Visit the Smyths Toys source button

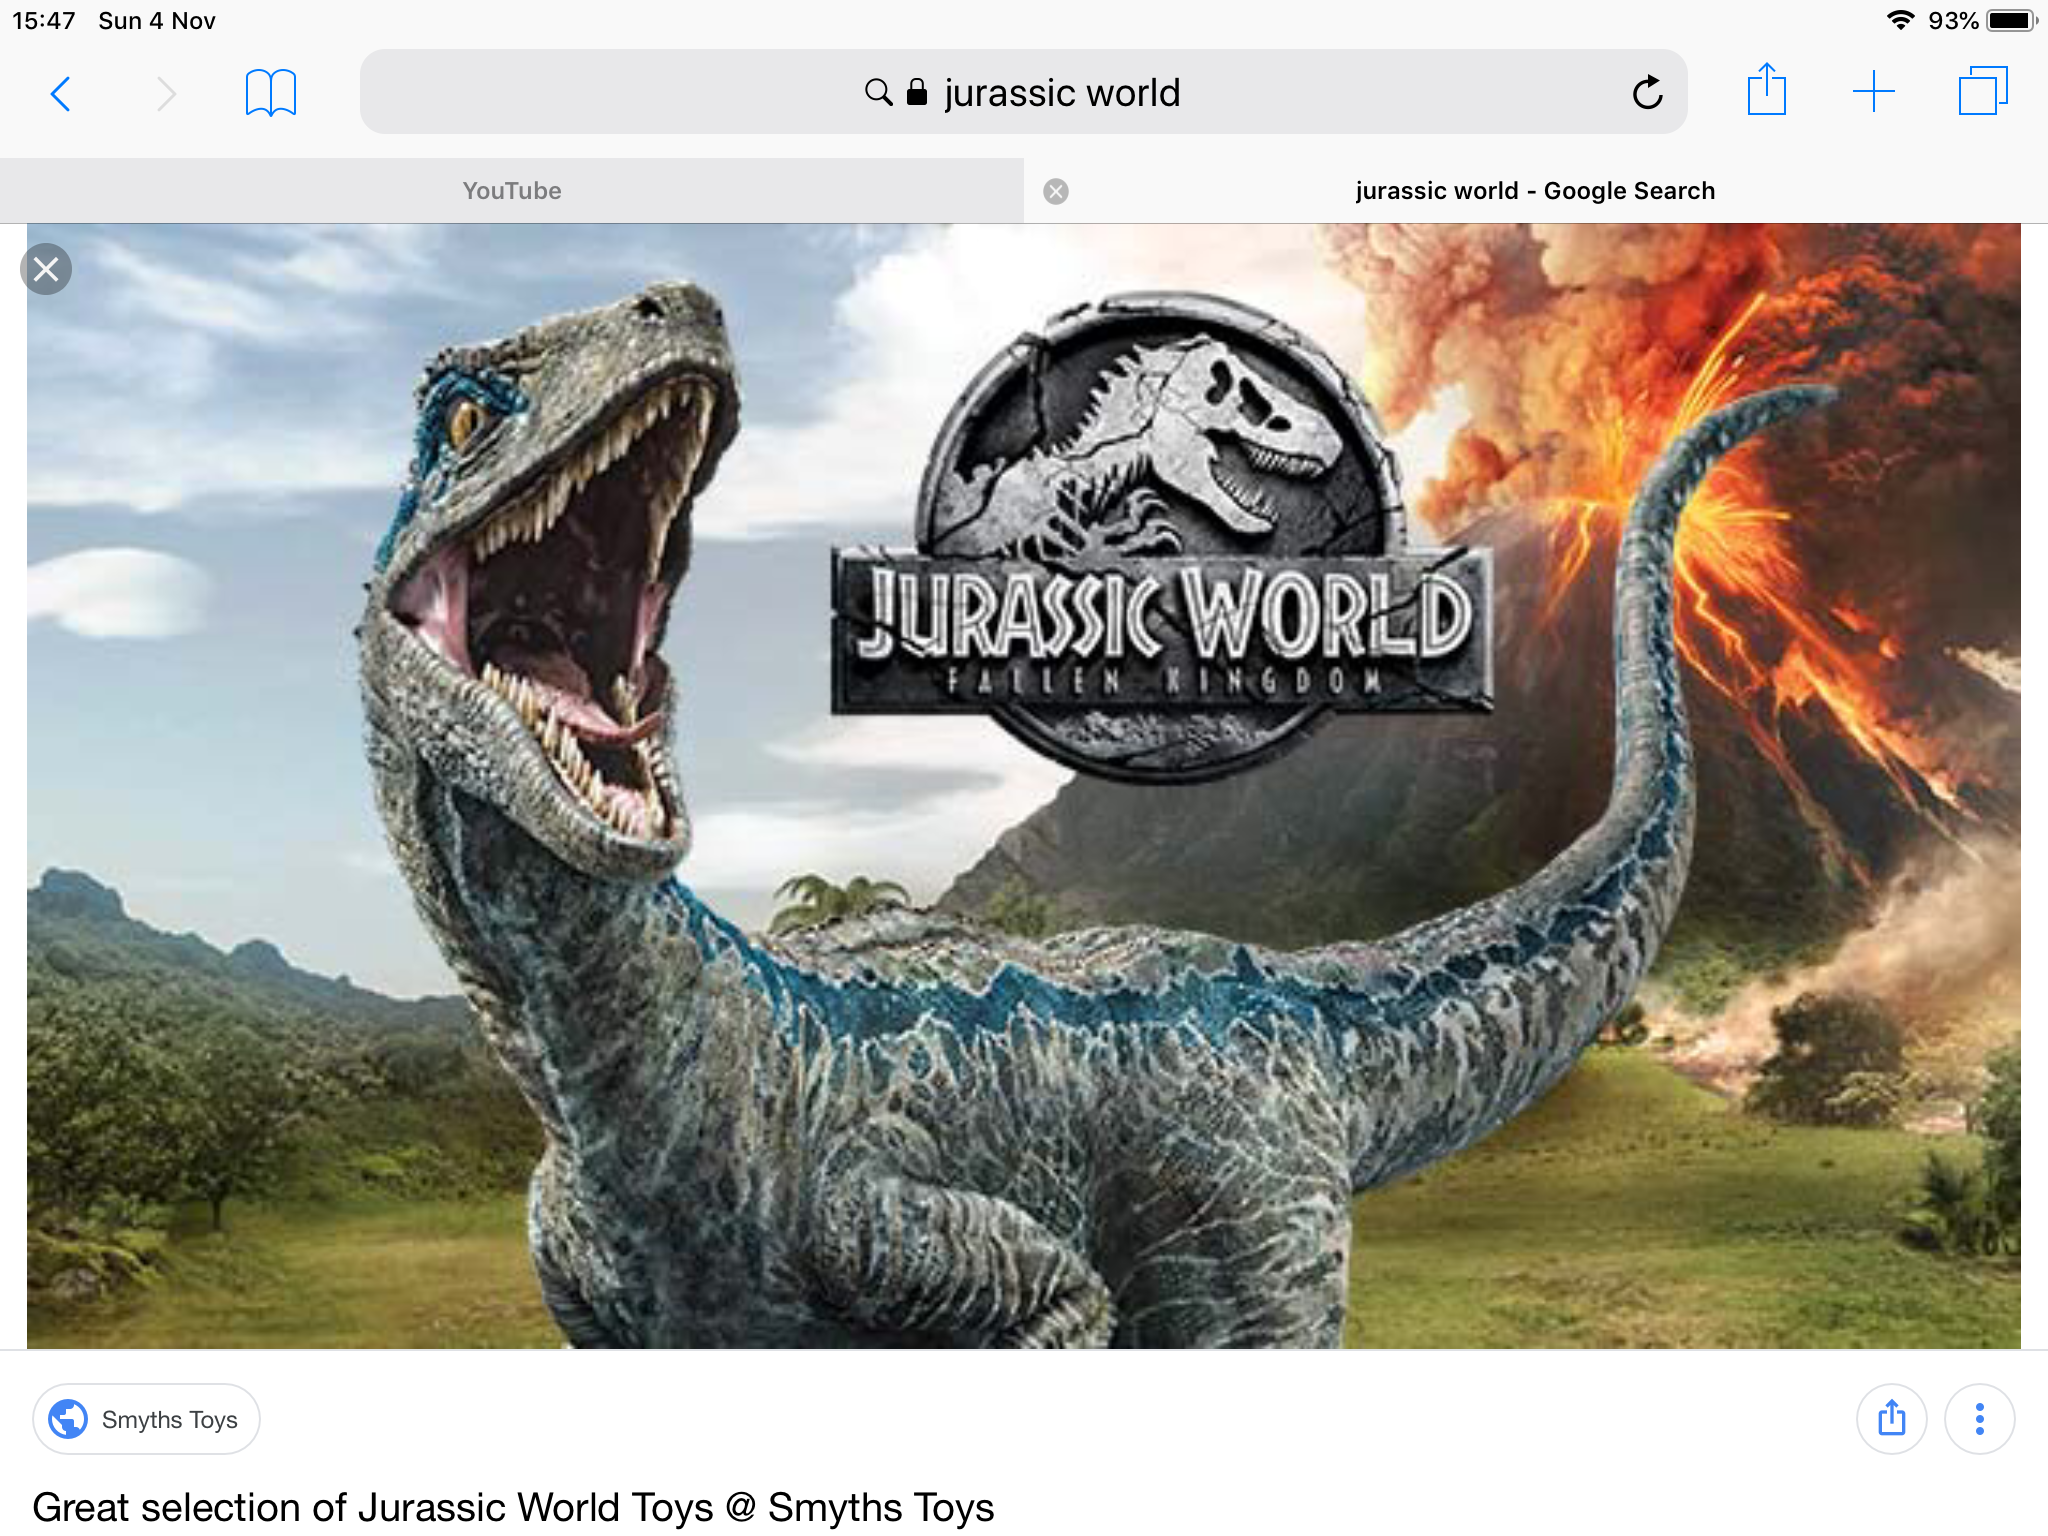(x=146, y=1419)
